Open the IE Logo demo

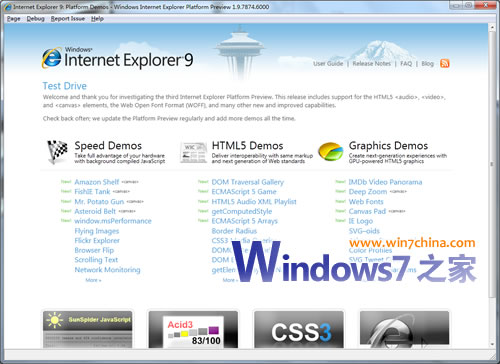[x=361, y=221]
